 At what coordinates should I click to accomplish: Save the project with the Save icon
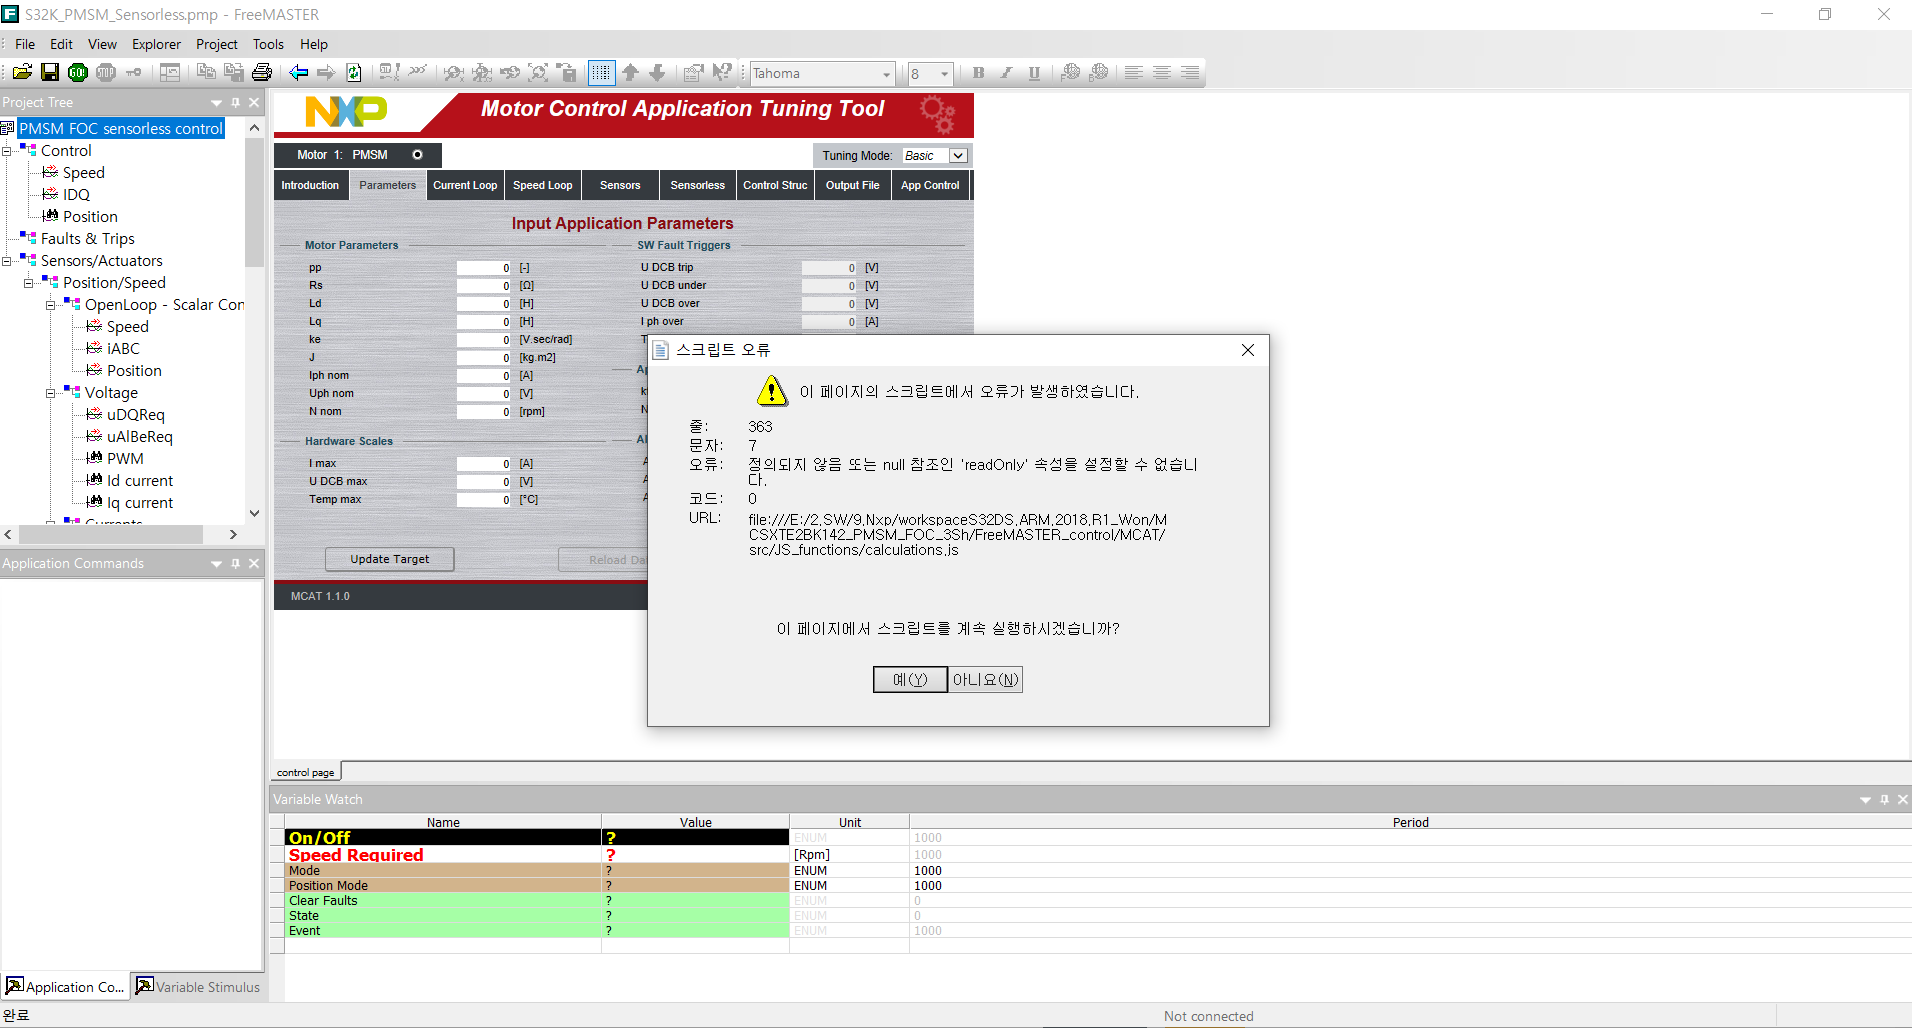(x=50, y=72)
